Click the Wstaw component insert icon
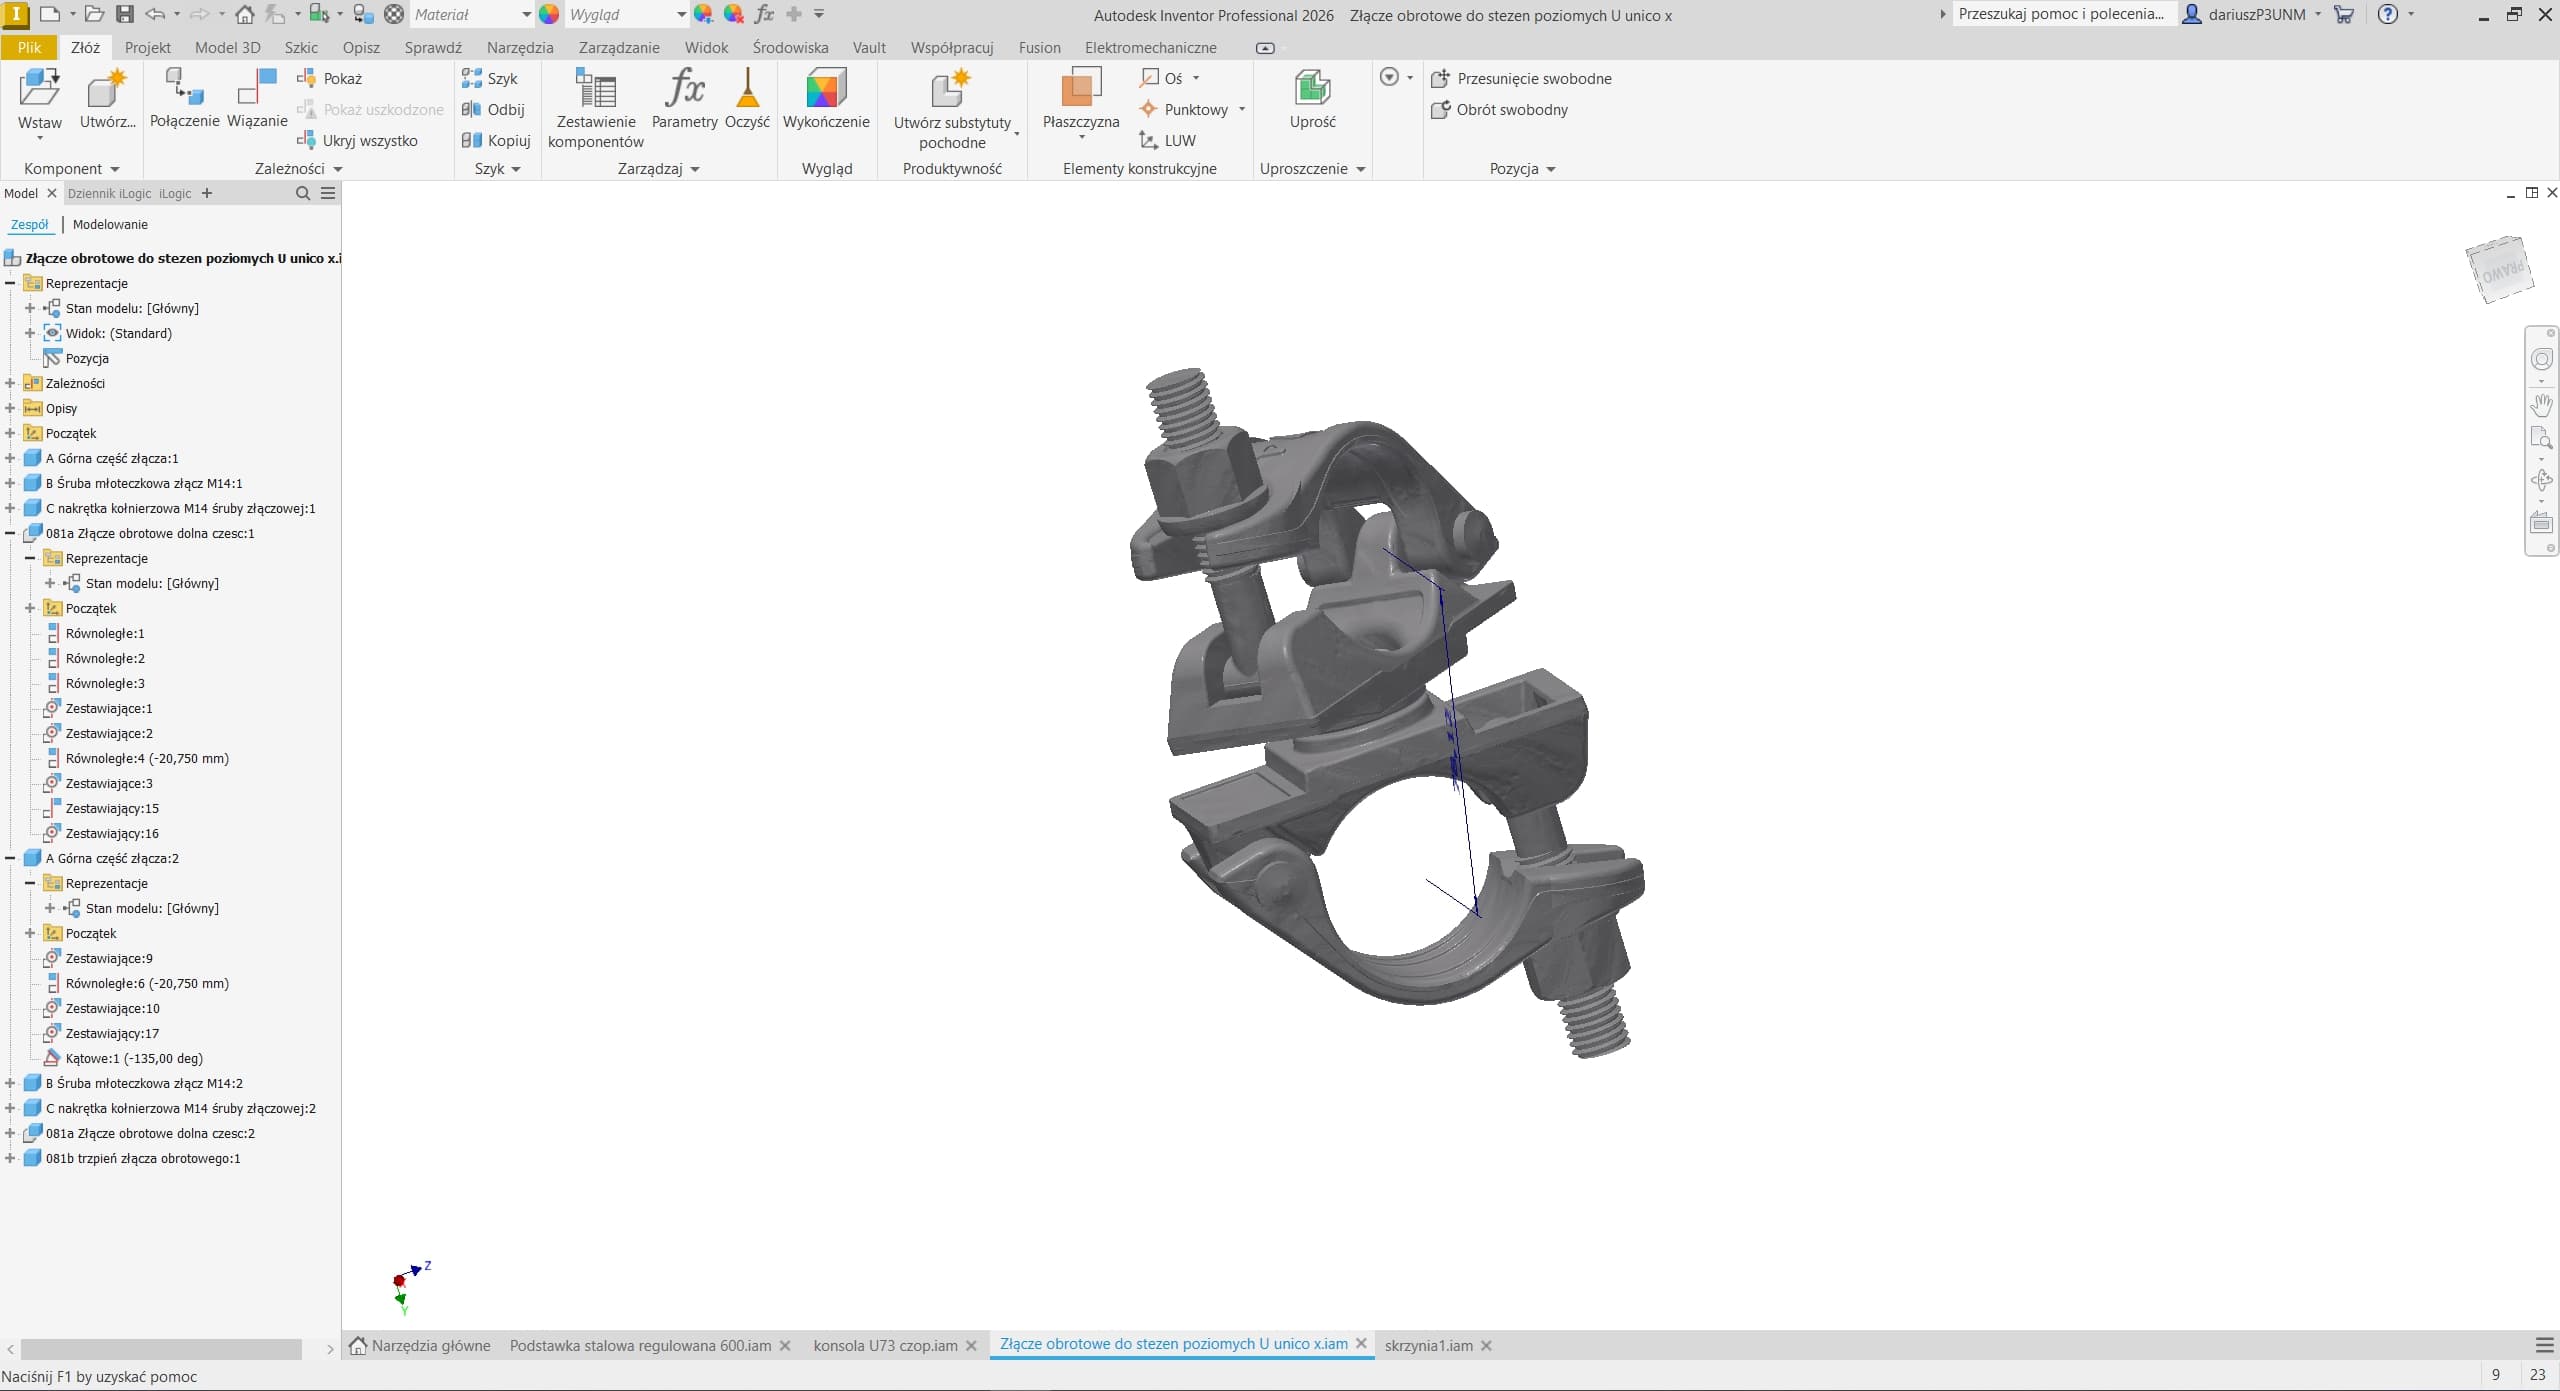This screenshot has height=1391, width=2560. (x=40, y=90)
